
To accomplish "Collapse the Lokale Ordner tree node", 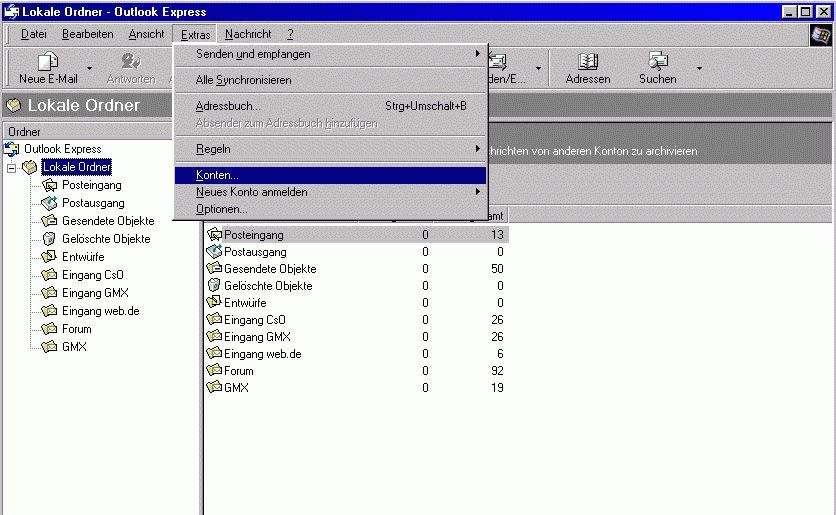I will tap(11, 168).
